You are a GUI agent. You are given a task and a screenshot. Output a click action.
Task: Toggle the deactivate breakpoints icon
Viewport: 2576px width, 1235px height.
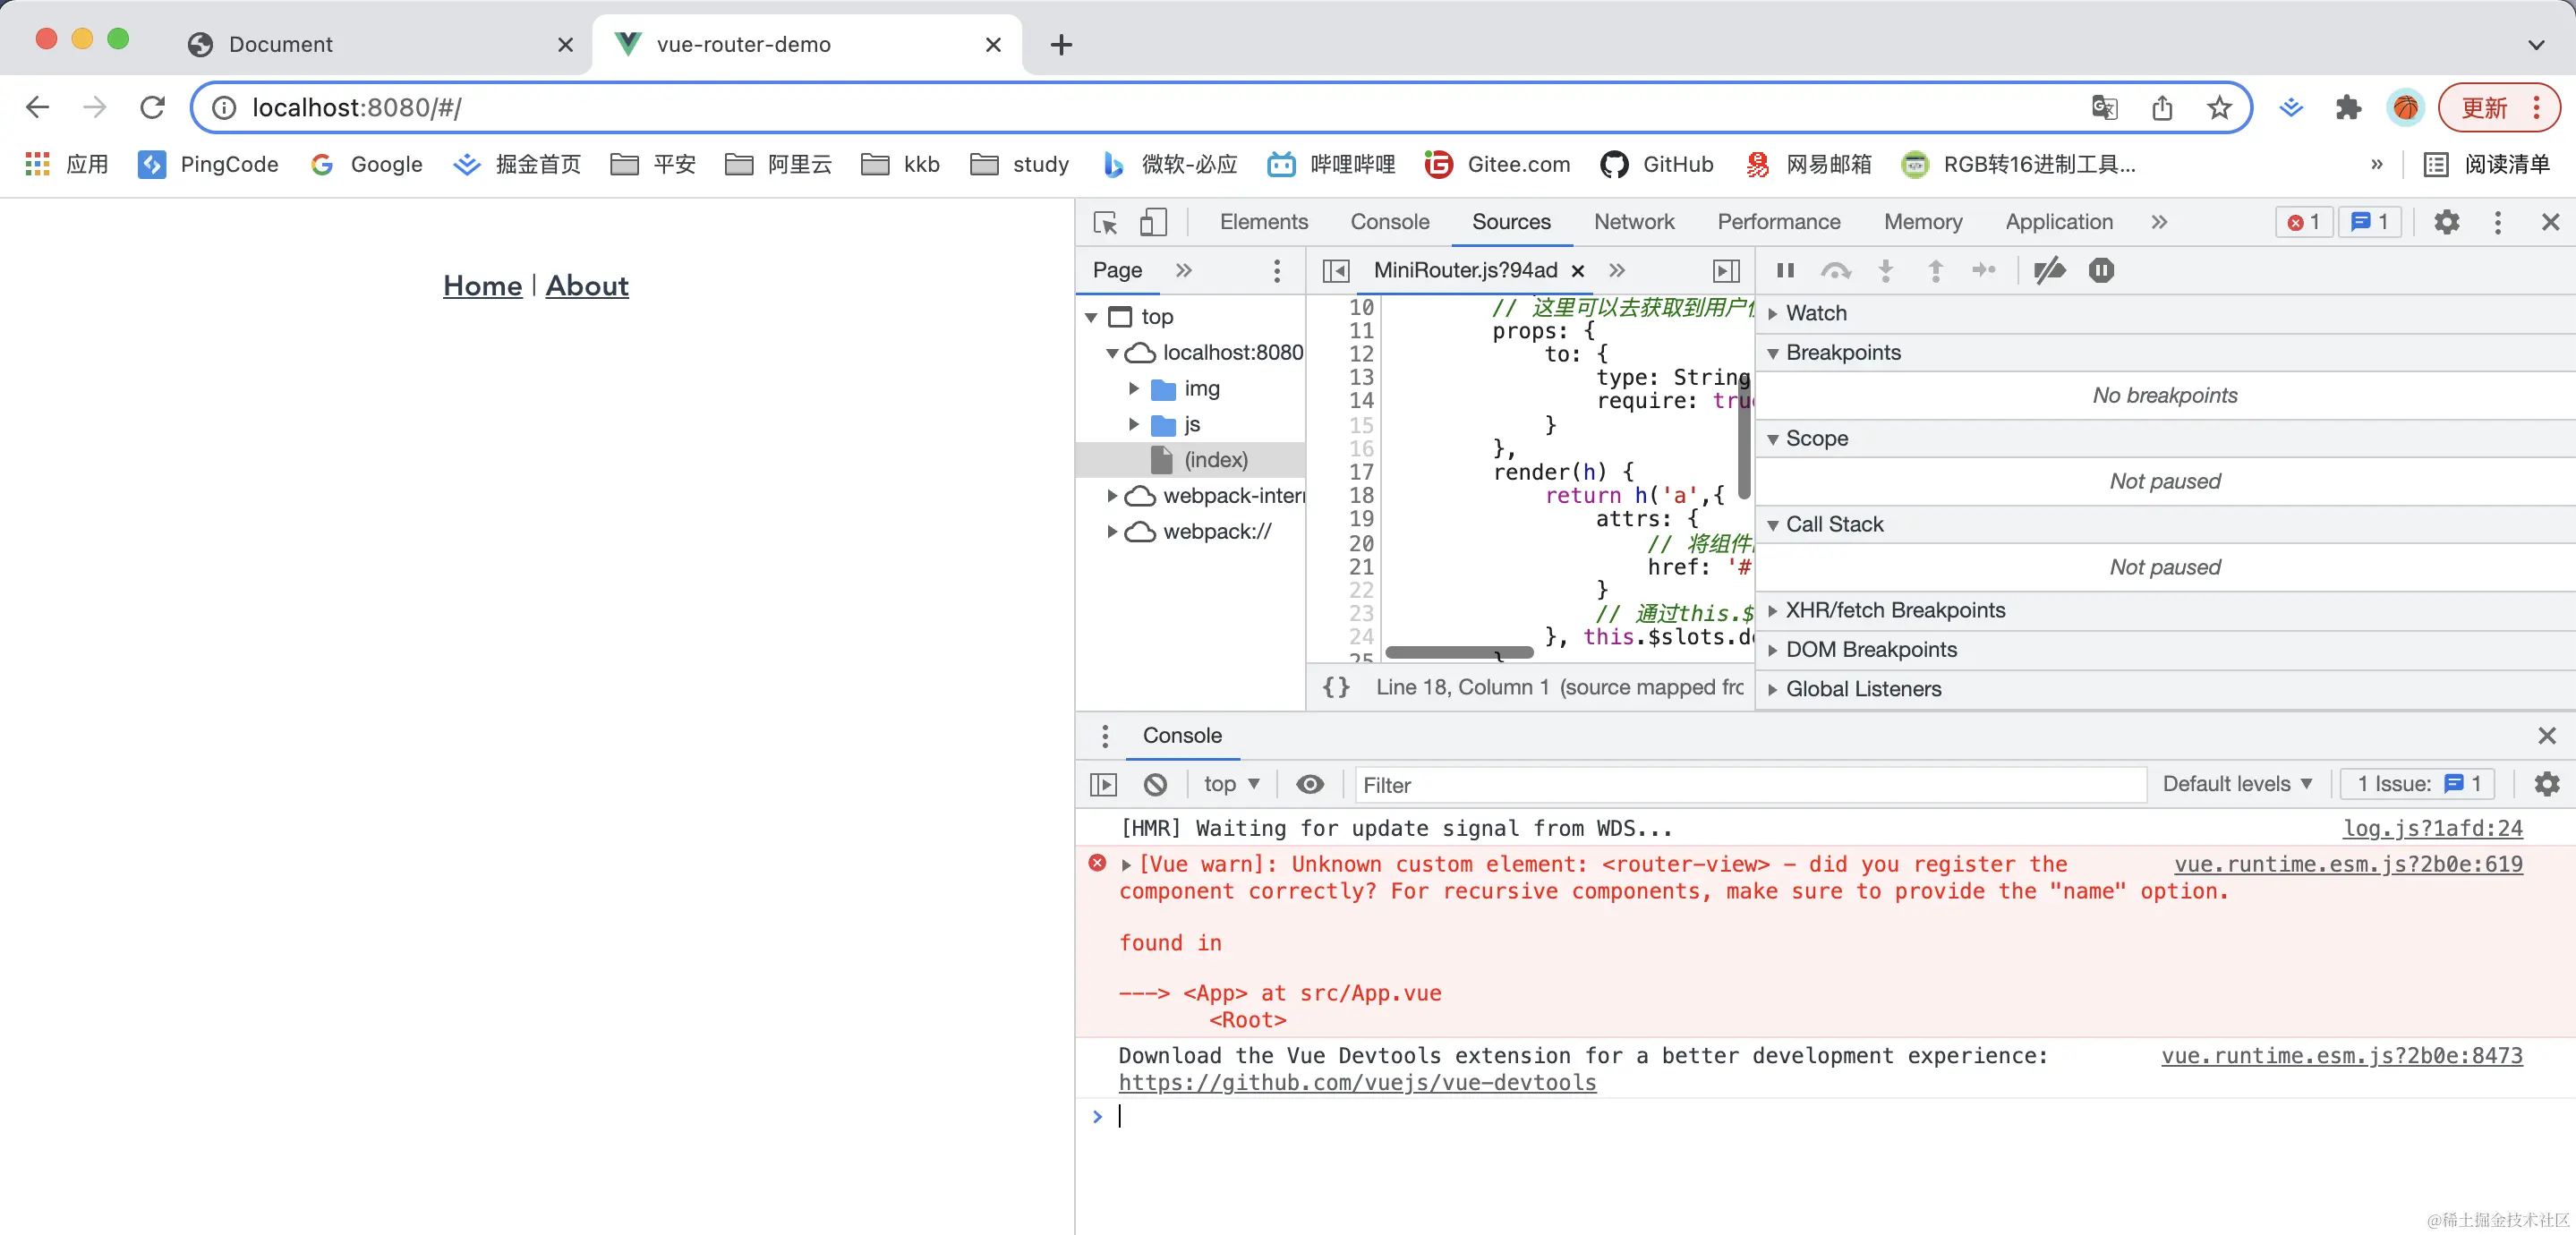tap(2049, 270)
